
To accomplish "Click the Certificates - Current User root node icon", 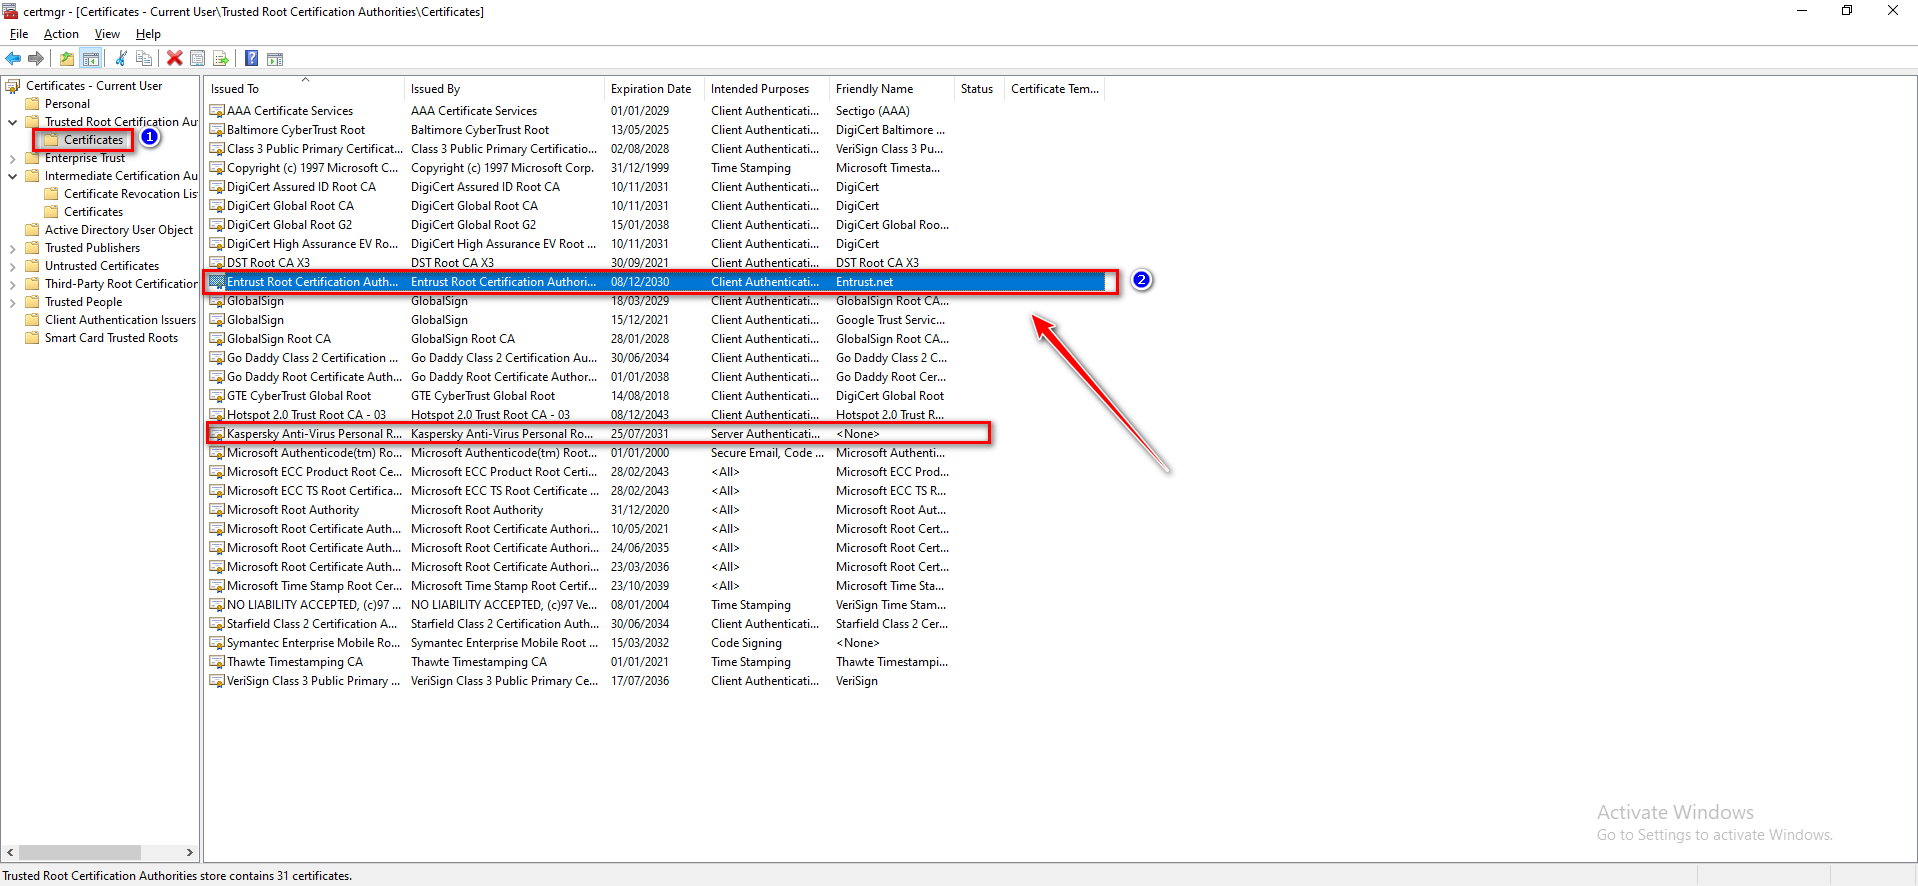I will coord(13,86).
